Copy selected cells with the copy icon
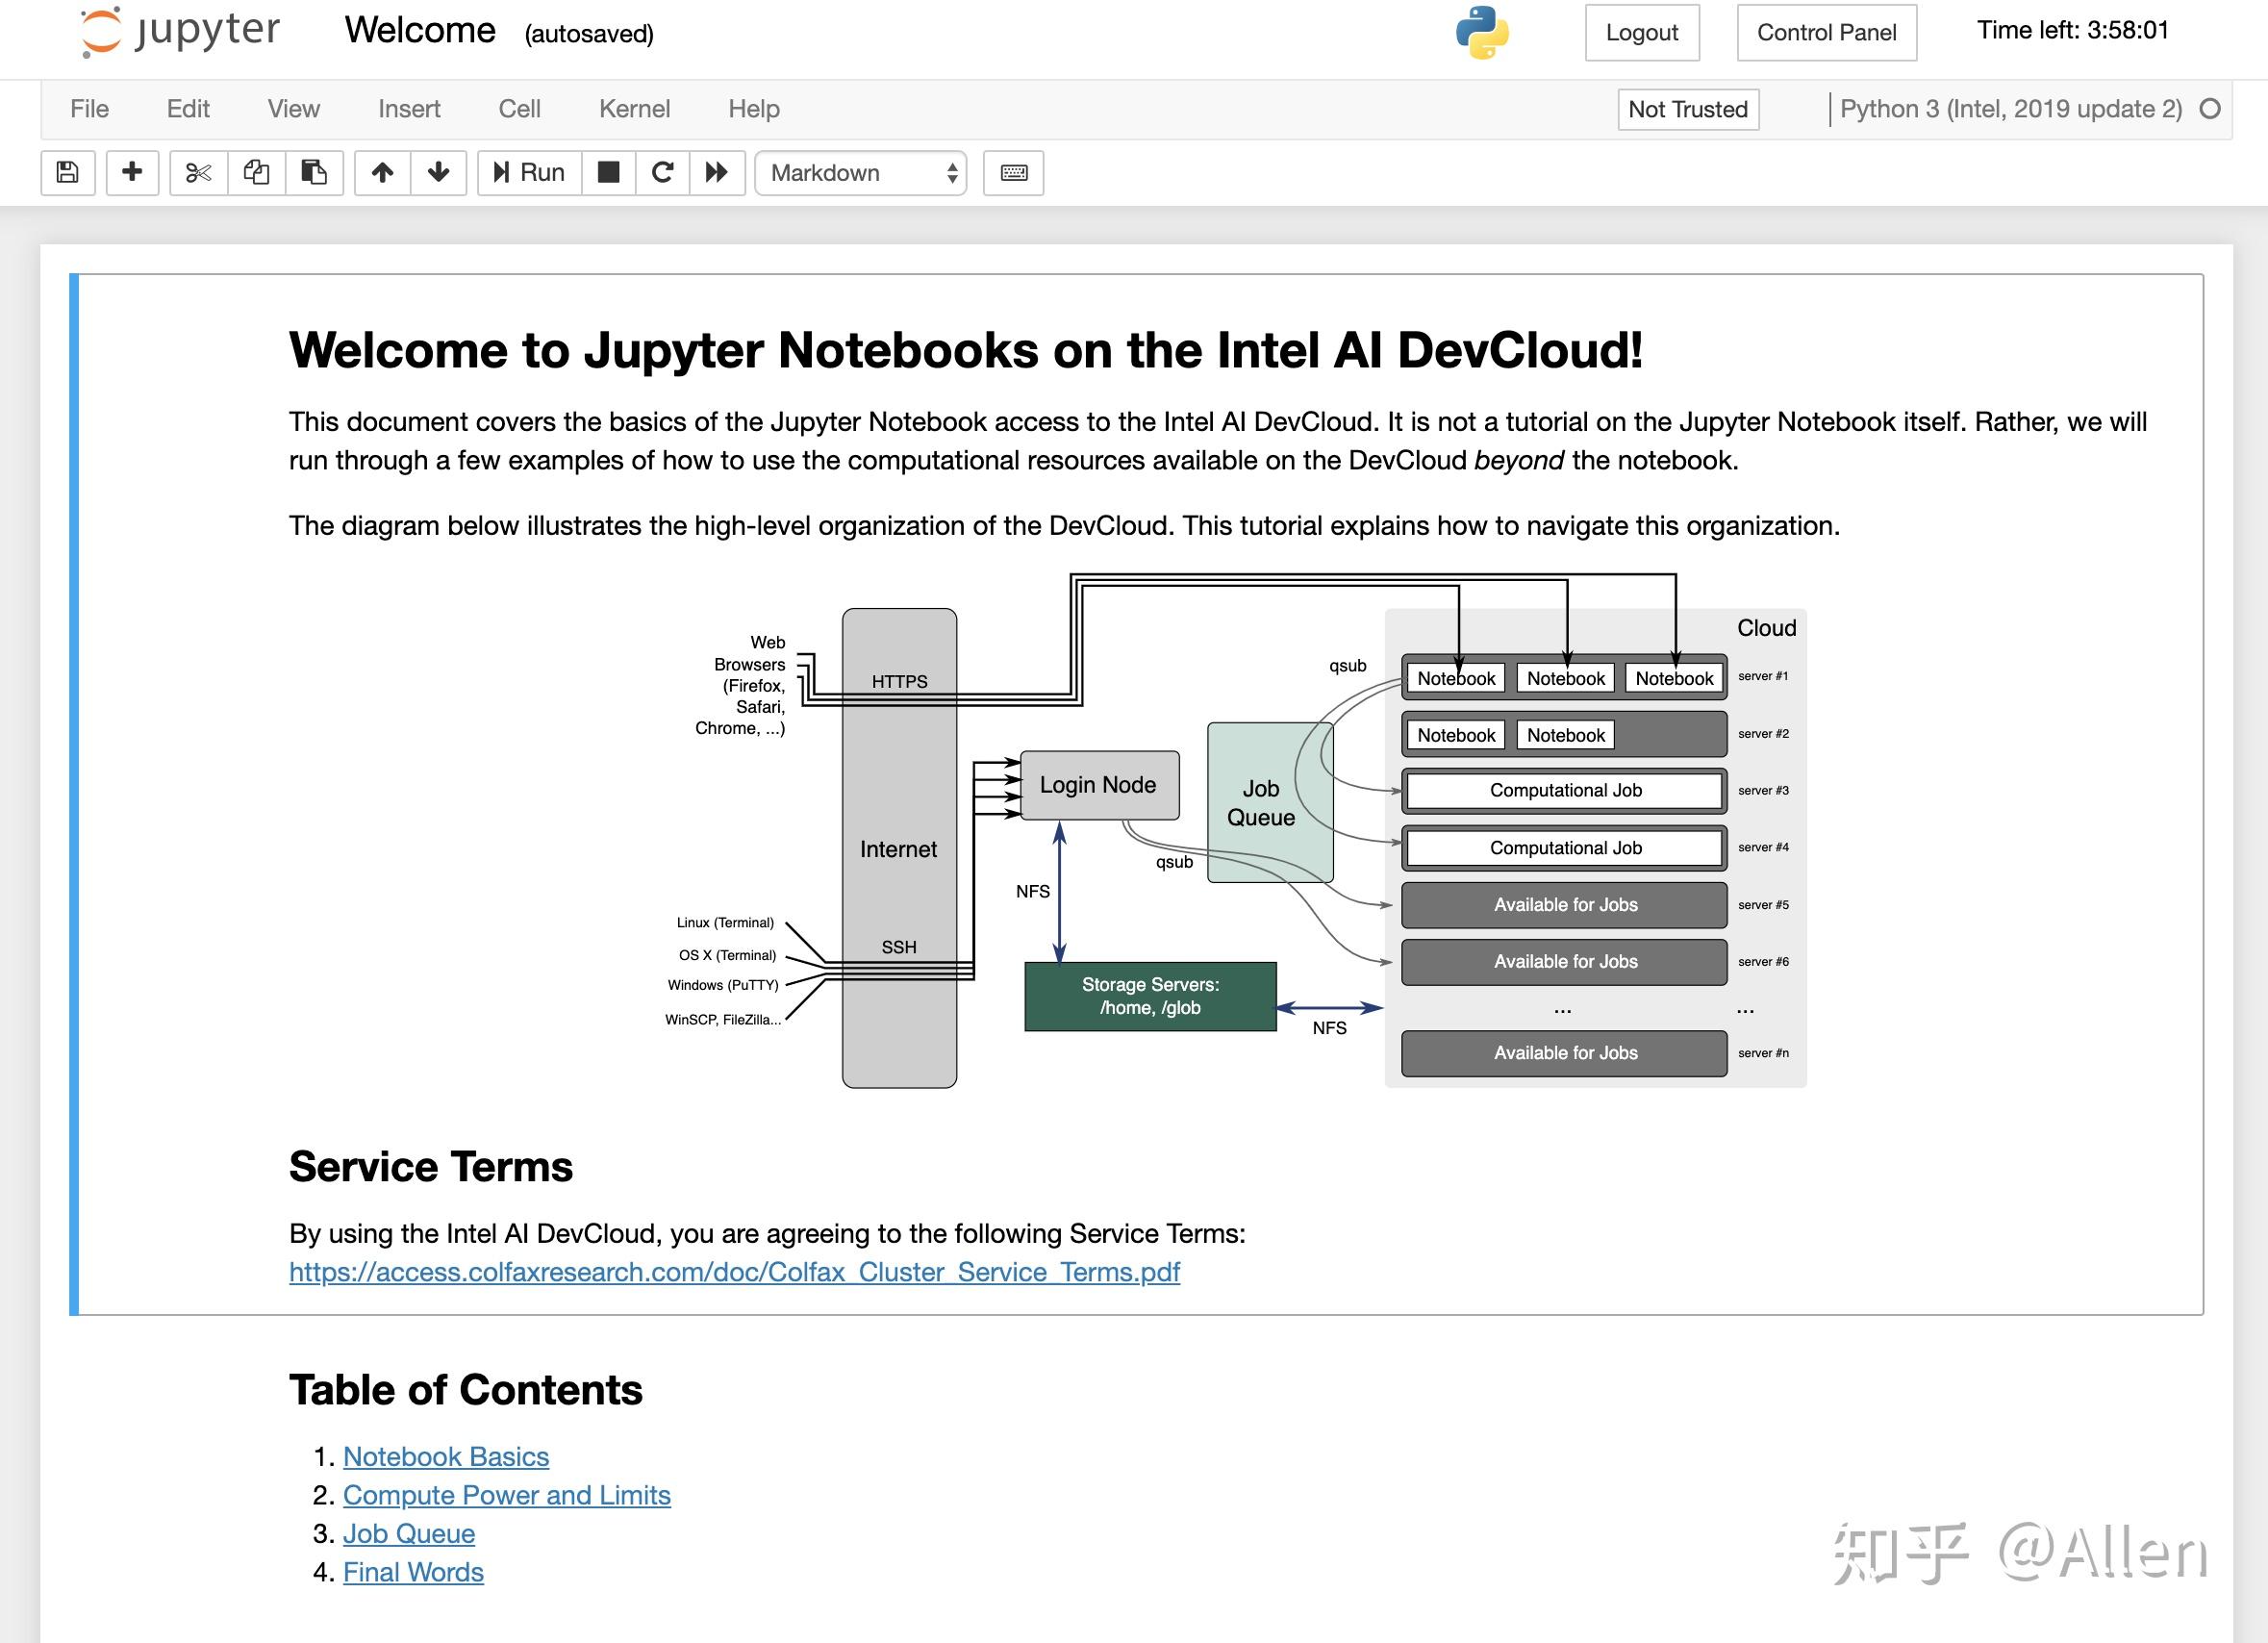 256,173
